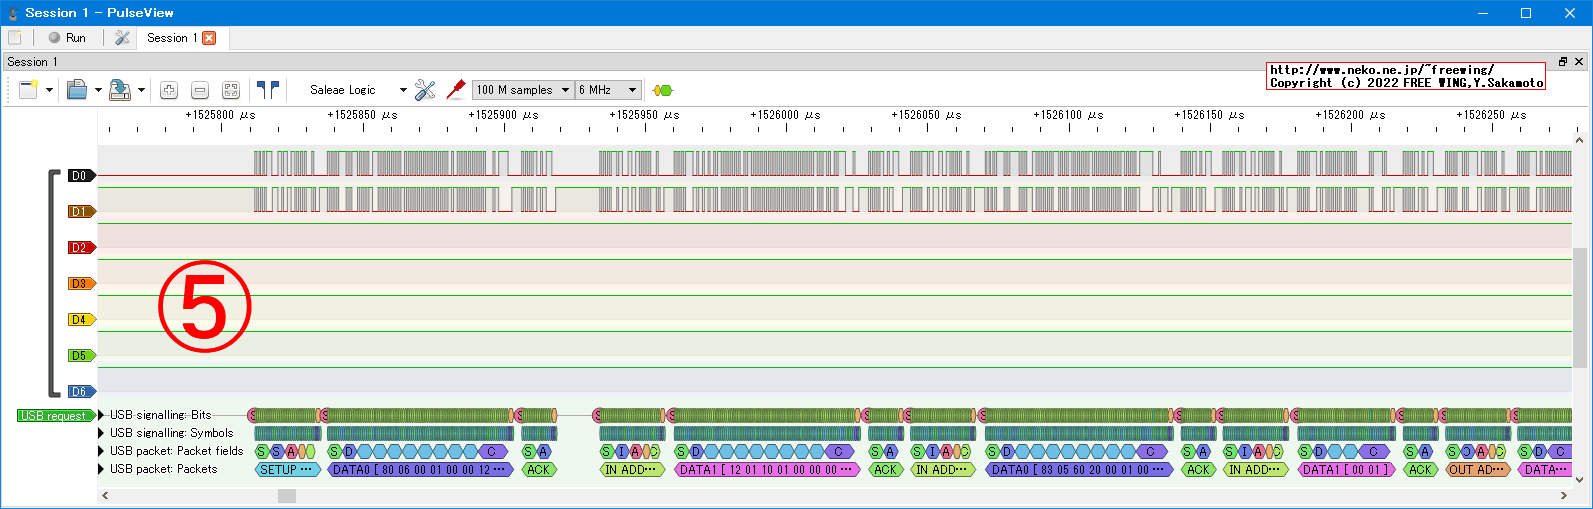
Task: Click the zoom-to-fit icon
Action: pos(231,90)
